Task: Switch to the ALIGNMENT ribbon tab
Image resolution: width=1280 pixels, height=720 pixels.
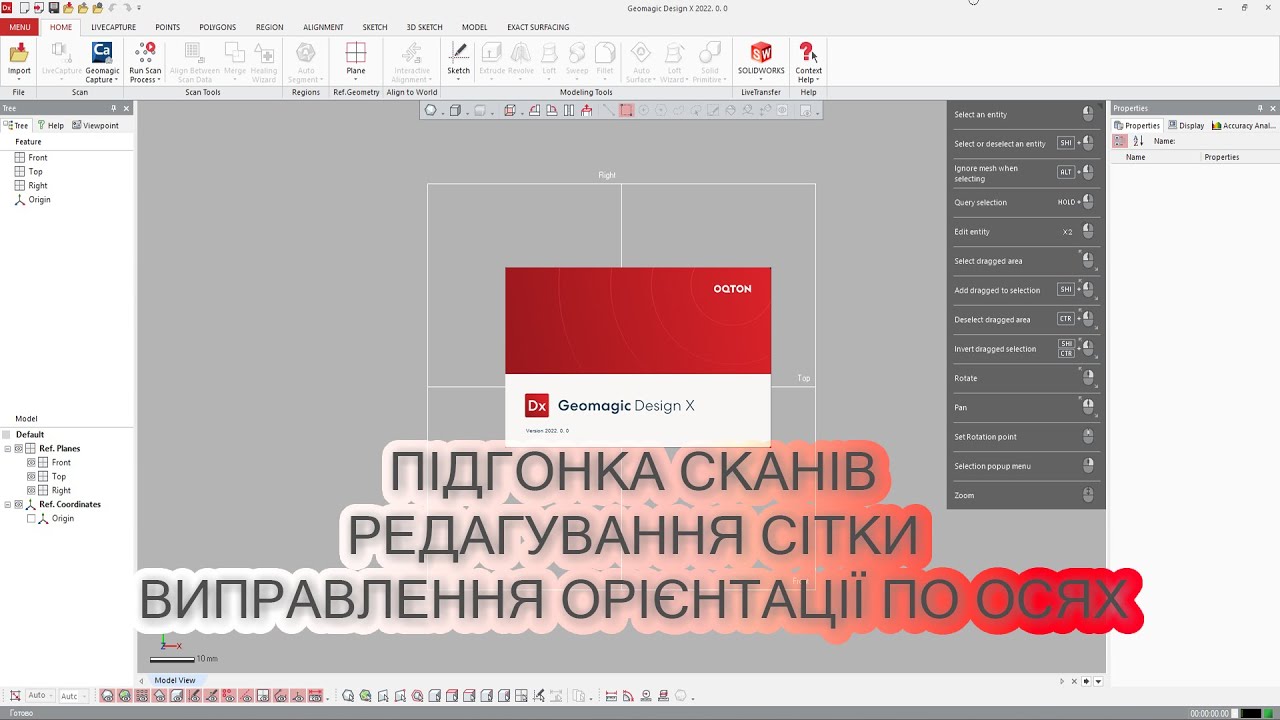Action: (323, 27)
